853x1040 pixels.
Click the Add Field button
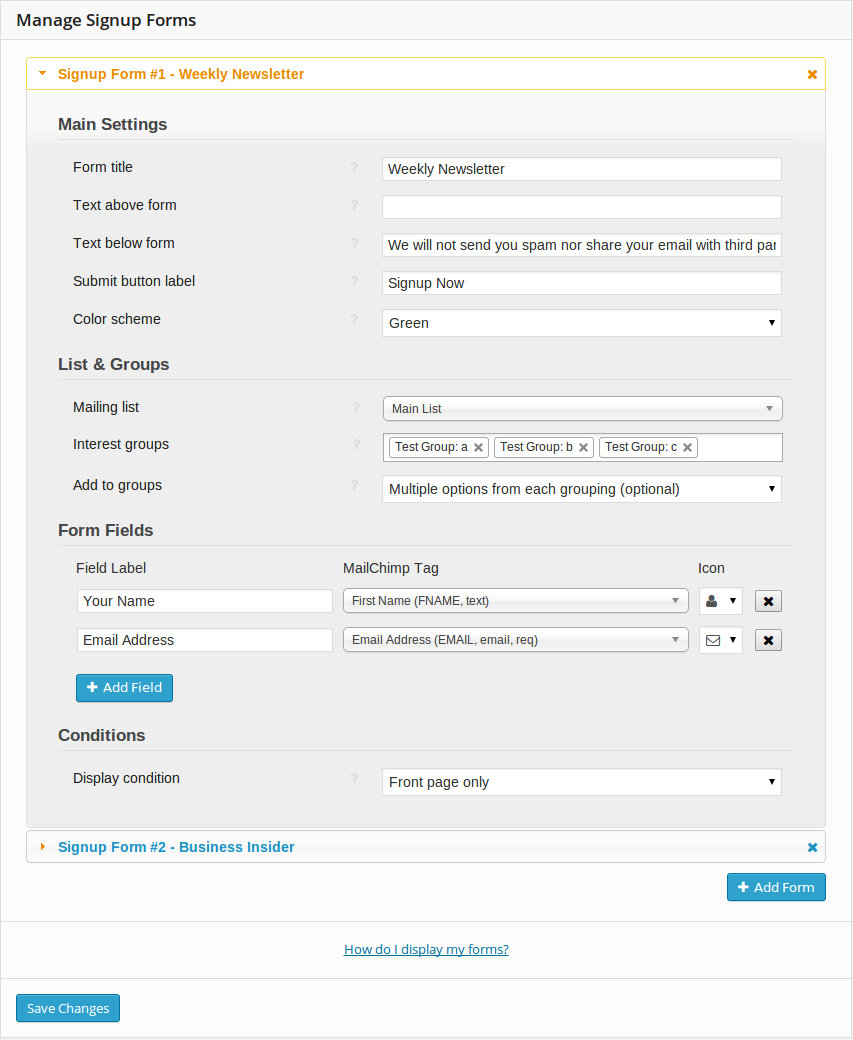pos(124,688)
